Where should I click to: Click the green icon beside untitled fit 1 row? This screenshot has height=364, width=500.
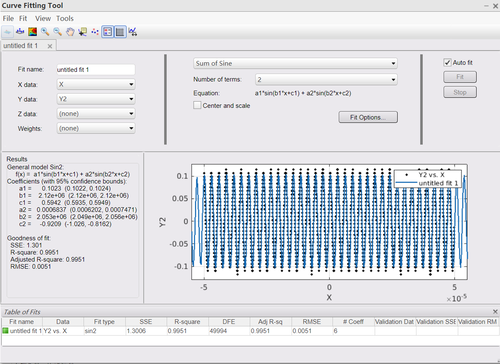click(x=5, y=331)
